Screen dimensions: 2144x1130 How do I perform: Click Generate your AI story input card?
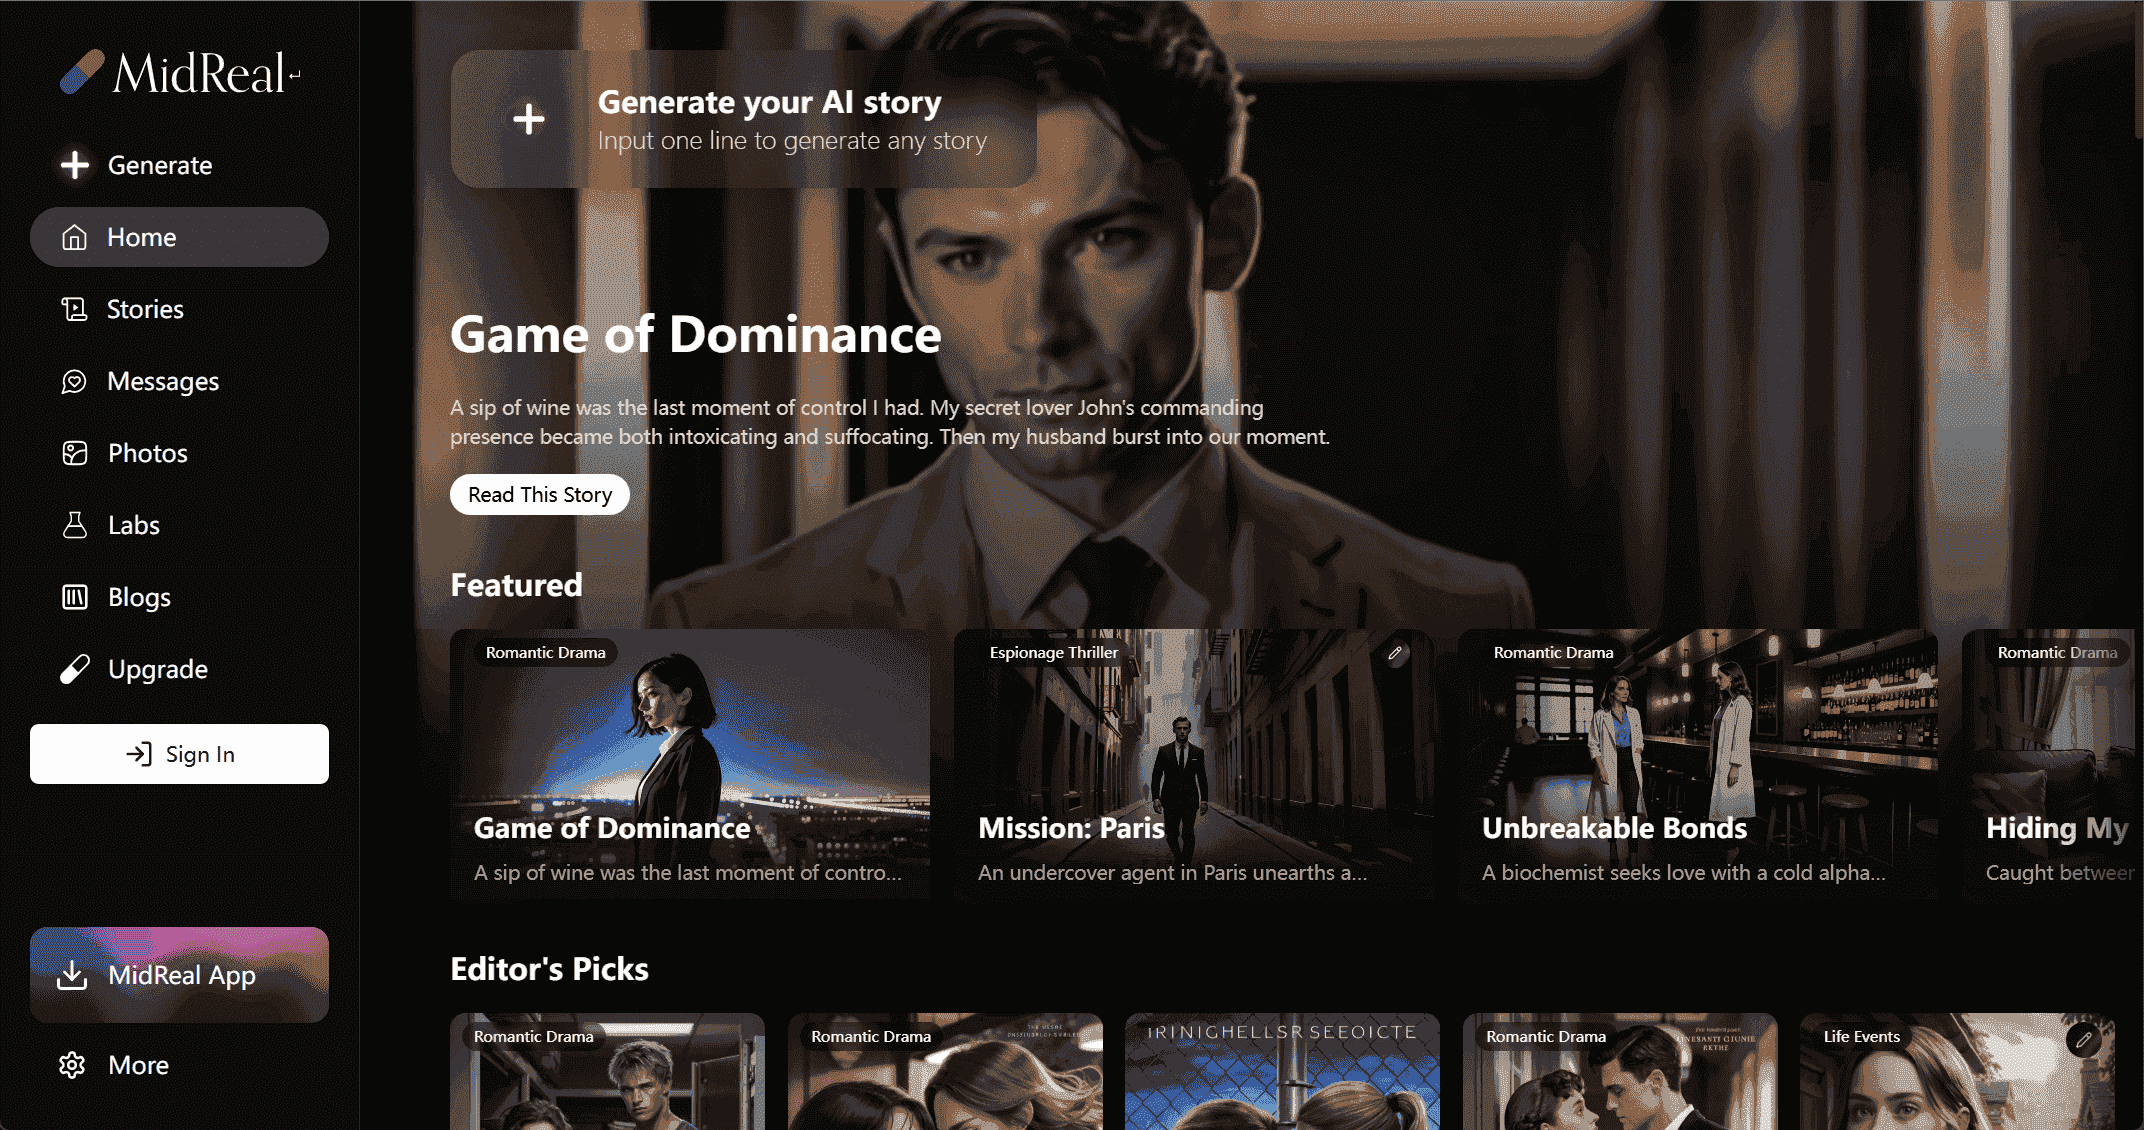coord(743,119)
